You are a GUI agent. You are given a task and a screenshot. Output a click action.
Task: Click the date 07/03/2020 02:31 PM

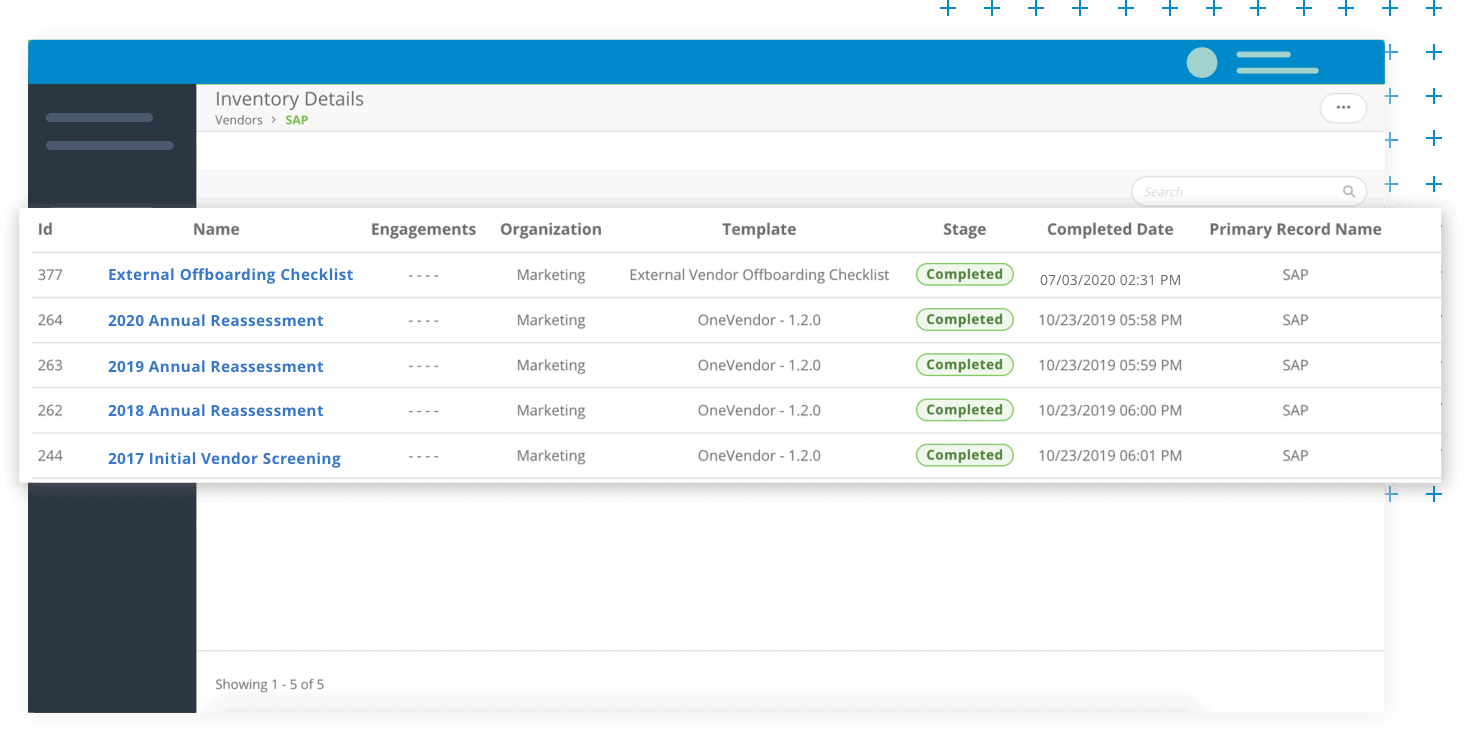(1110, 280)
